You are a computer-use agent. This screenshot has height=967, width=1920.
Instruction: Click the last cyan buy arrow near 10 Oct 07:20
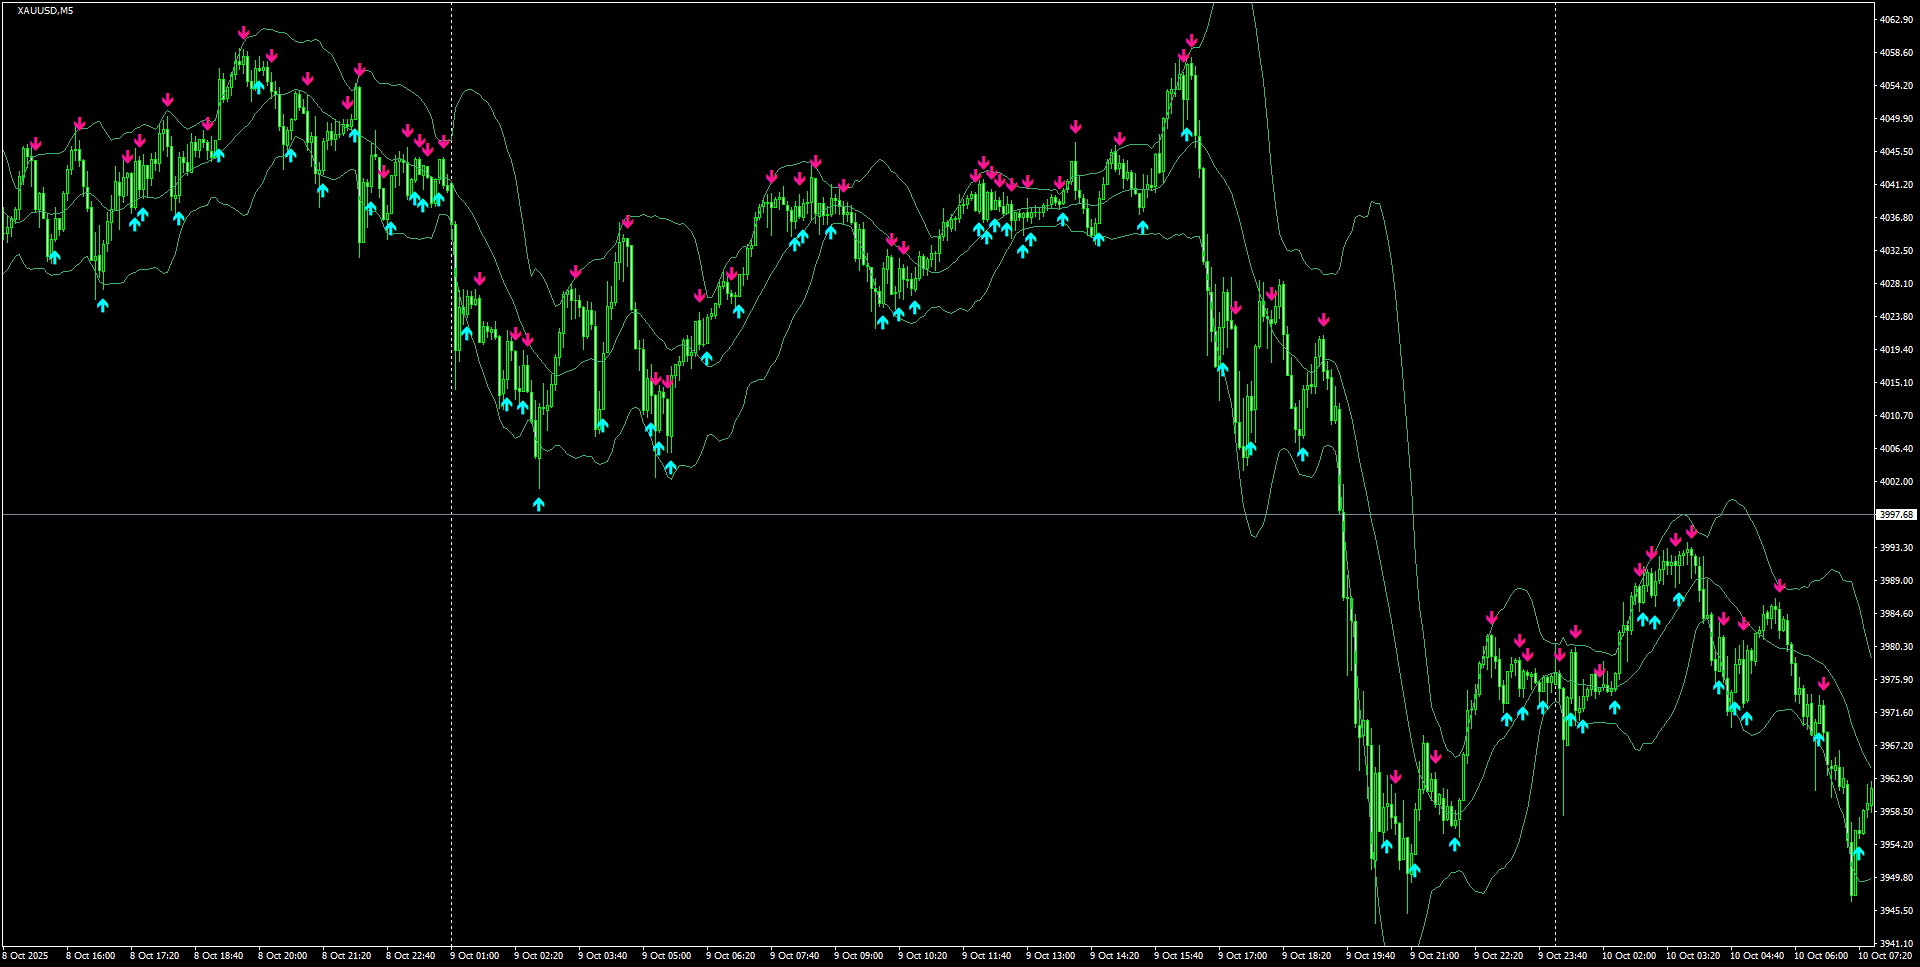pos(1858,853)
